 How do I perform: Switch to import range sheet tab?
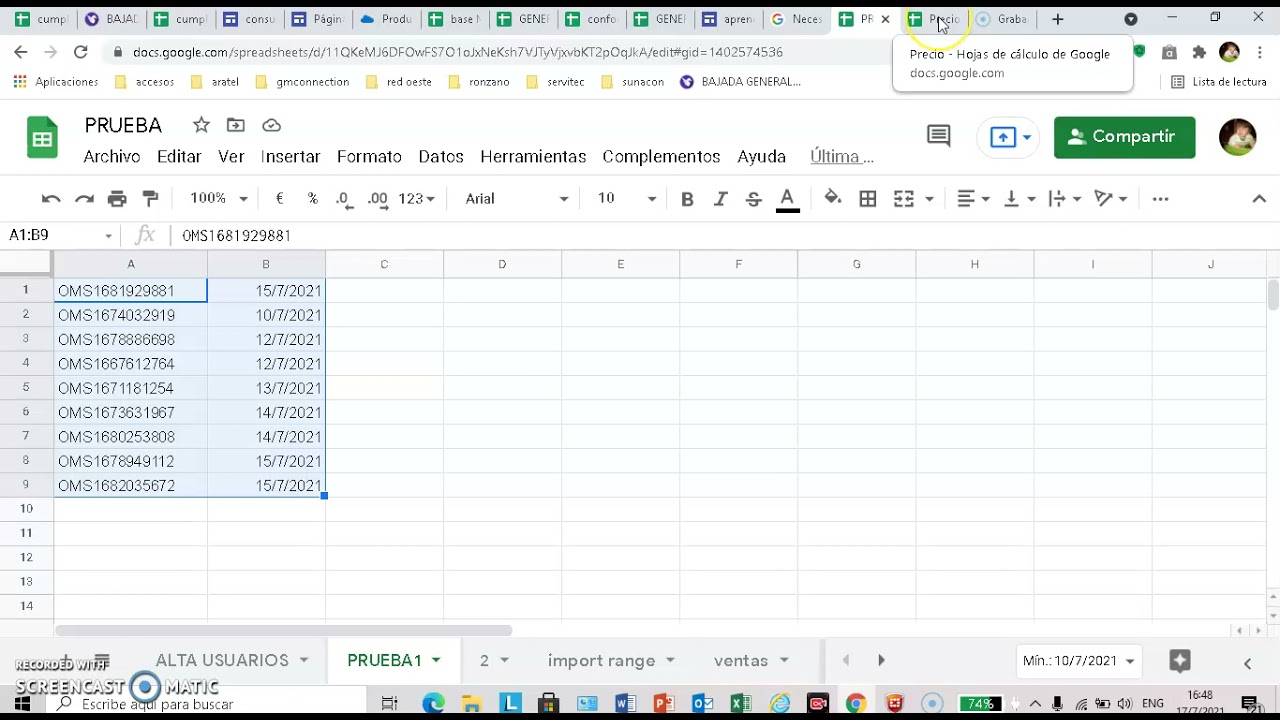pos(601,661)
